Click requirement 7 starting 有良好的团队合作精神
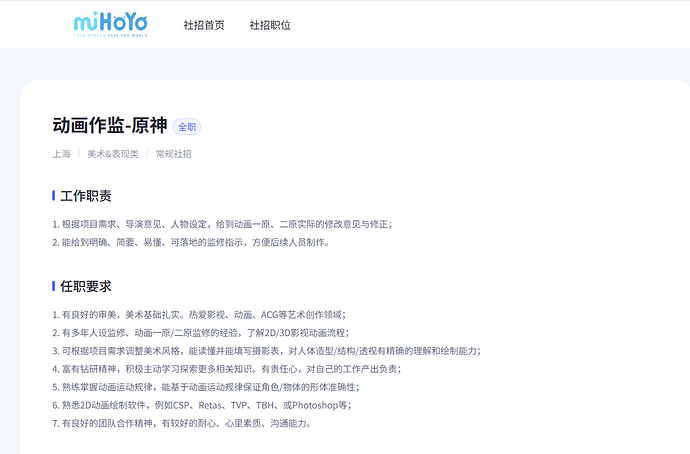The width and height of the screenshot is (690, 454). coord(182,423)
